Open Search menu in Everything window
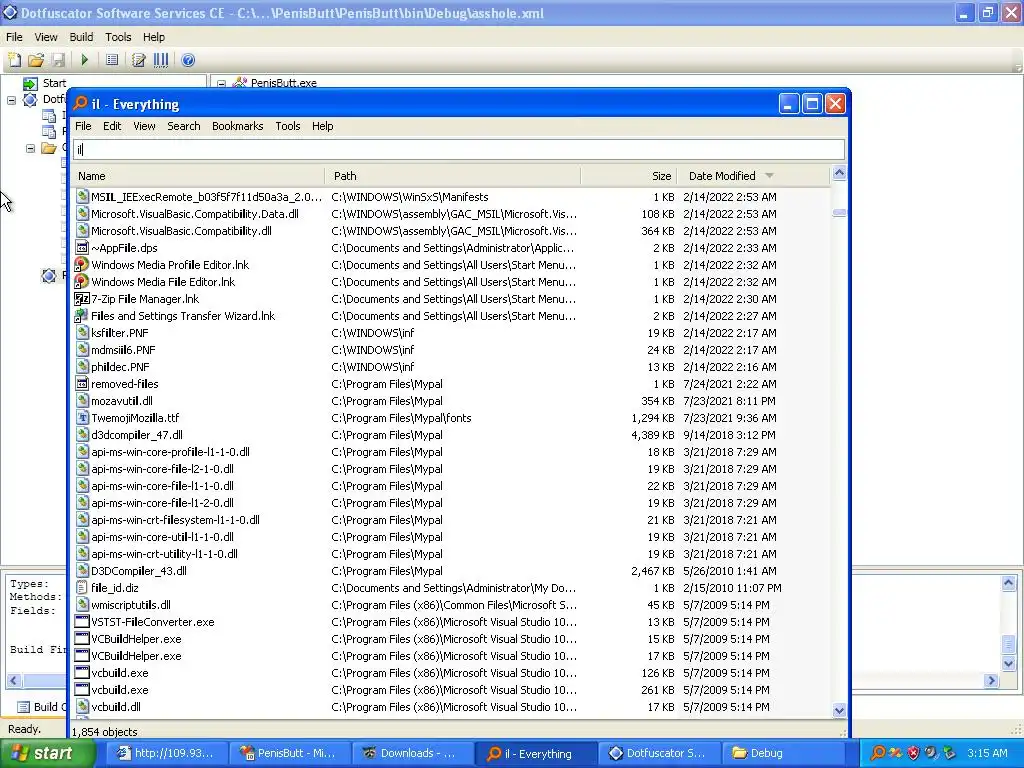This screenshot has height=768, width=1024. (x=184, y=126)
